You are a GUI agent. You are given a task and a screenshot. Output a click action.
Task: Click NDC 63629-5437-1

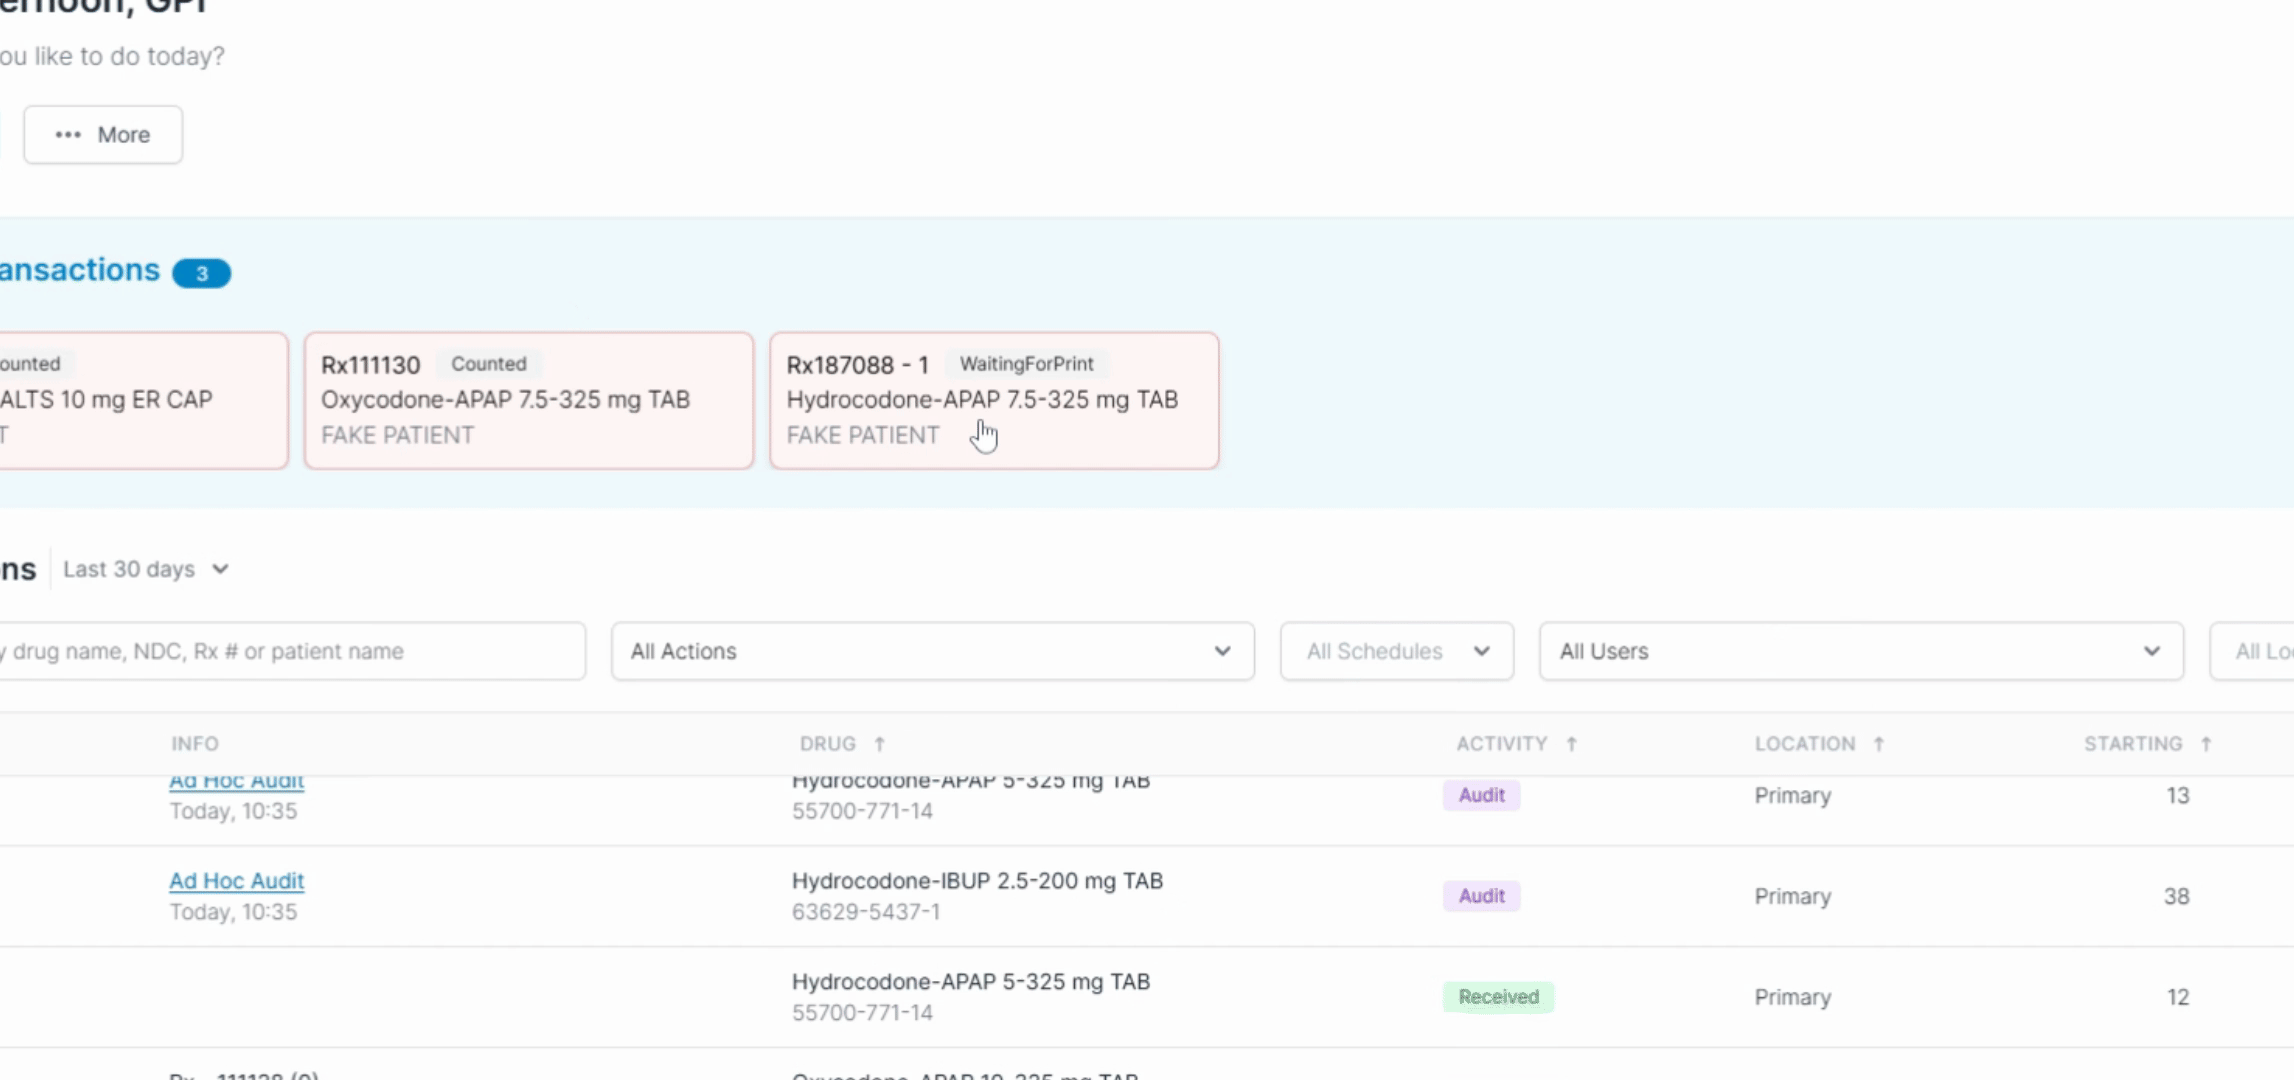pos(866,912)
